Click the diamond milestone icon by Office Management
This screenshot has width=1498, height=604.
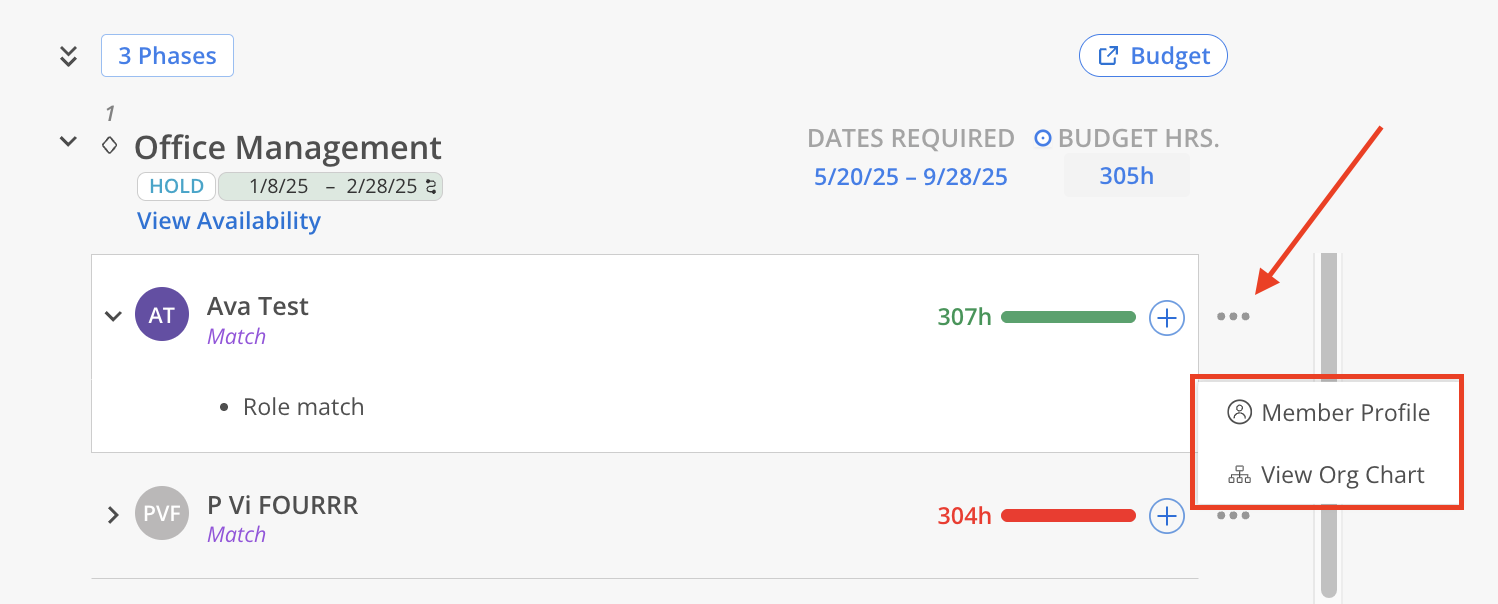point(110,146)
